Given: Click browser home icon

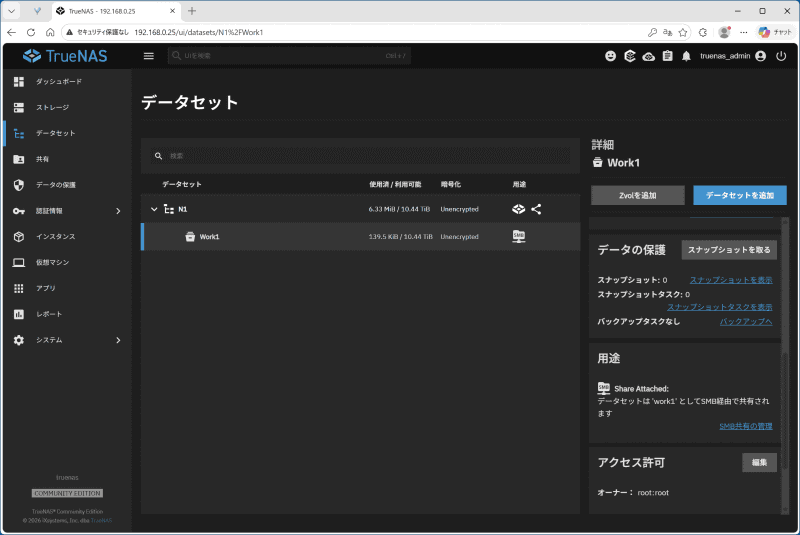Looking at the screenshot, I should pos(50,32).
